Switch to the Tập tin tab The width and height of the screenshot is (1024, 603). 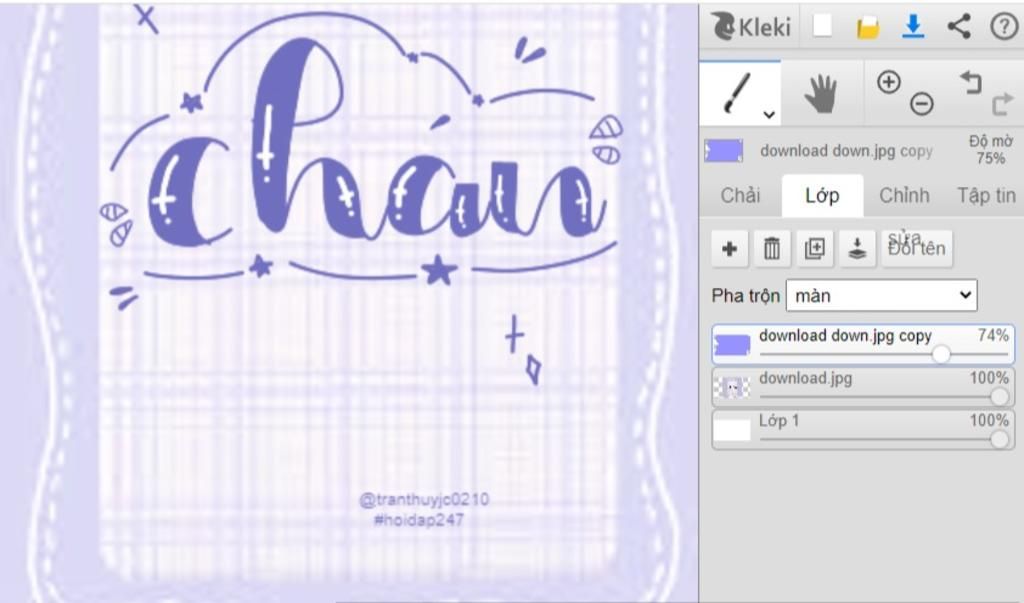pos(986,195)
